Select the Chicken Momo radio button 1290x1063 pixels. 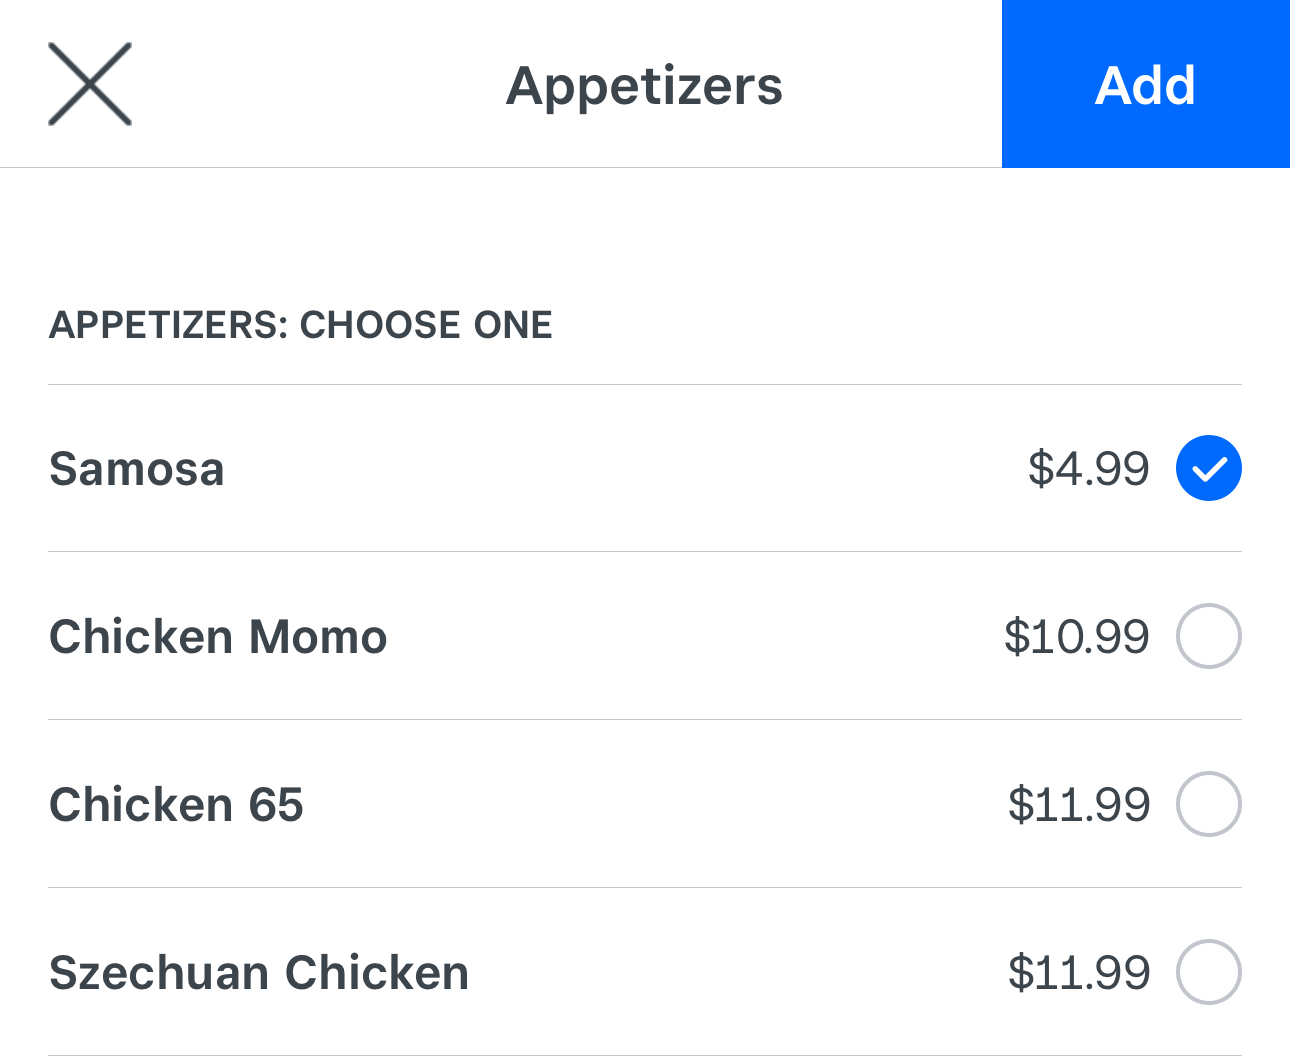tap(1208, 636)
